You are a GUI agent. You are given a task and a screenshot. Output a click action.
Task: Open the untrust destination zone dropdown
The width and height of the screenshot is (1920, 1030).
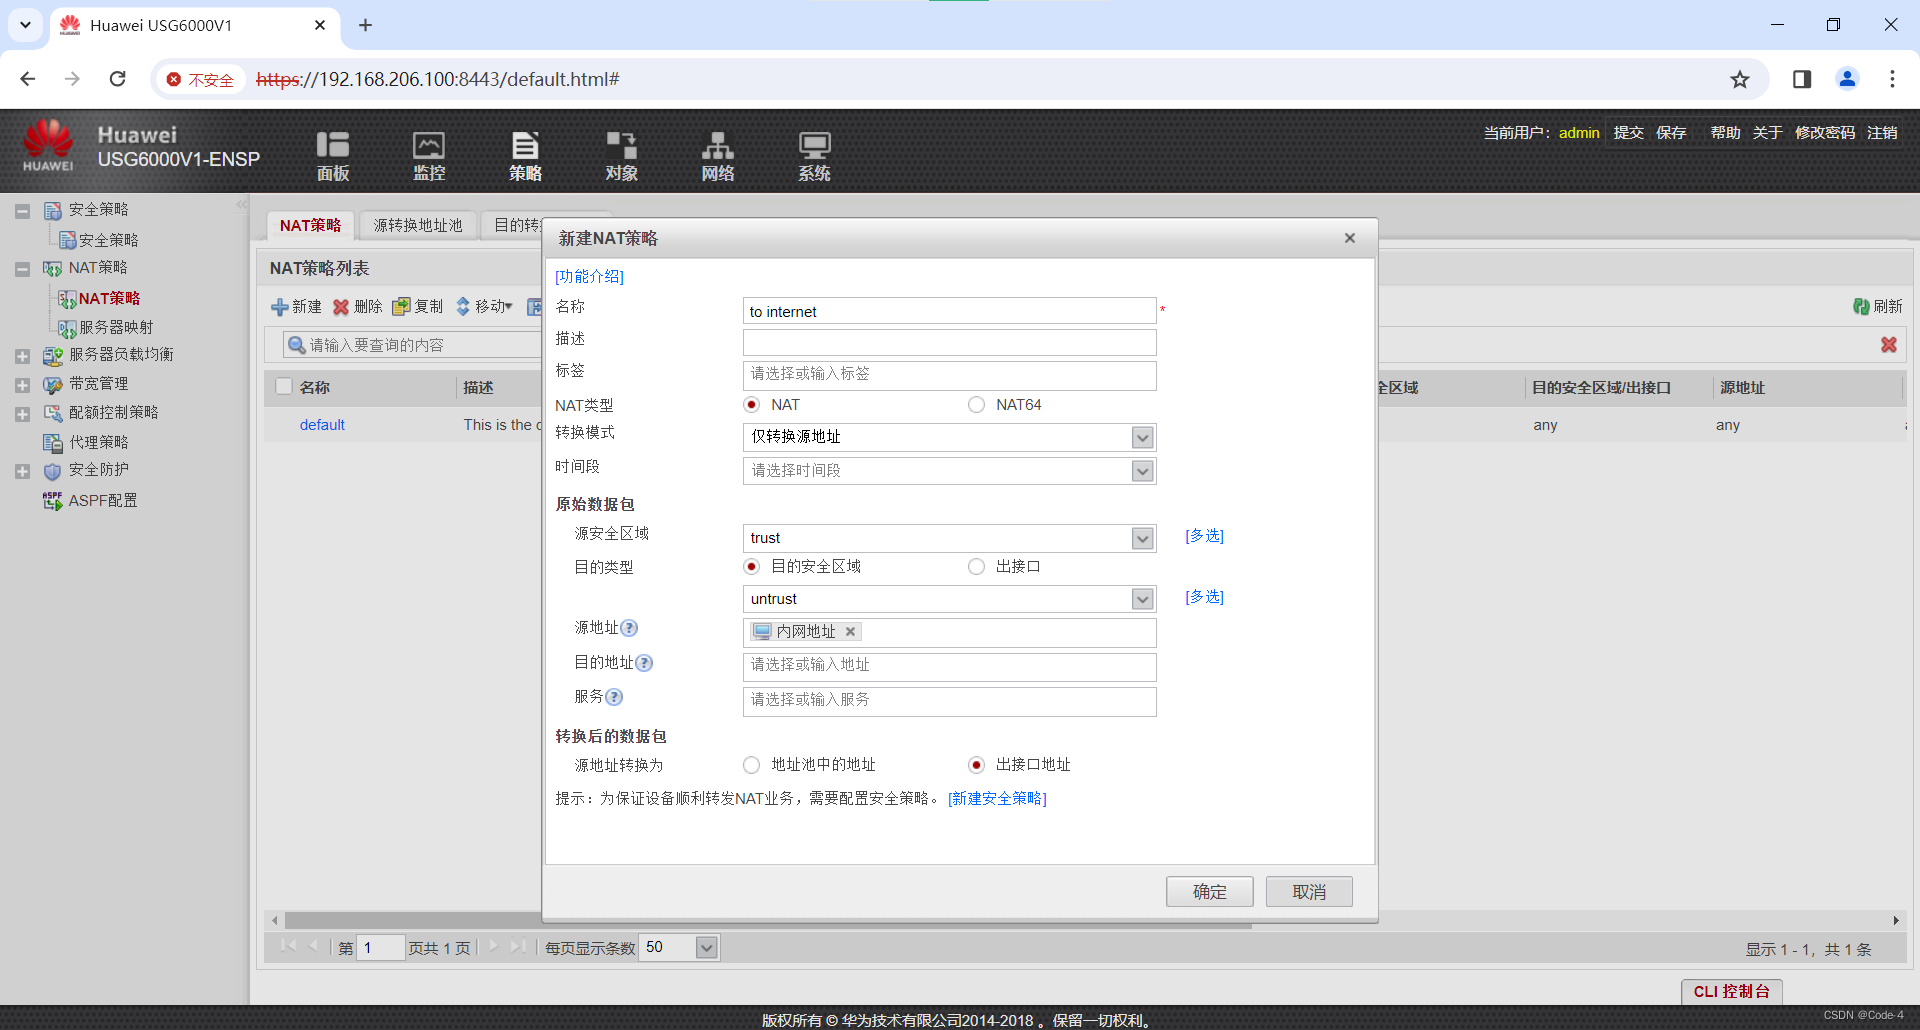[1143, 599]
